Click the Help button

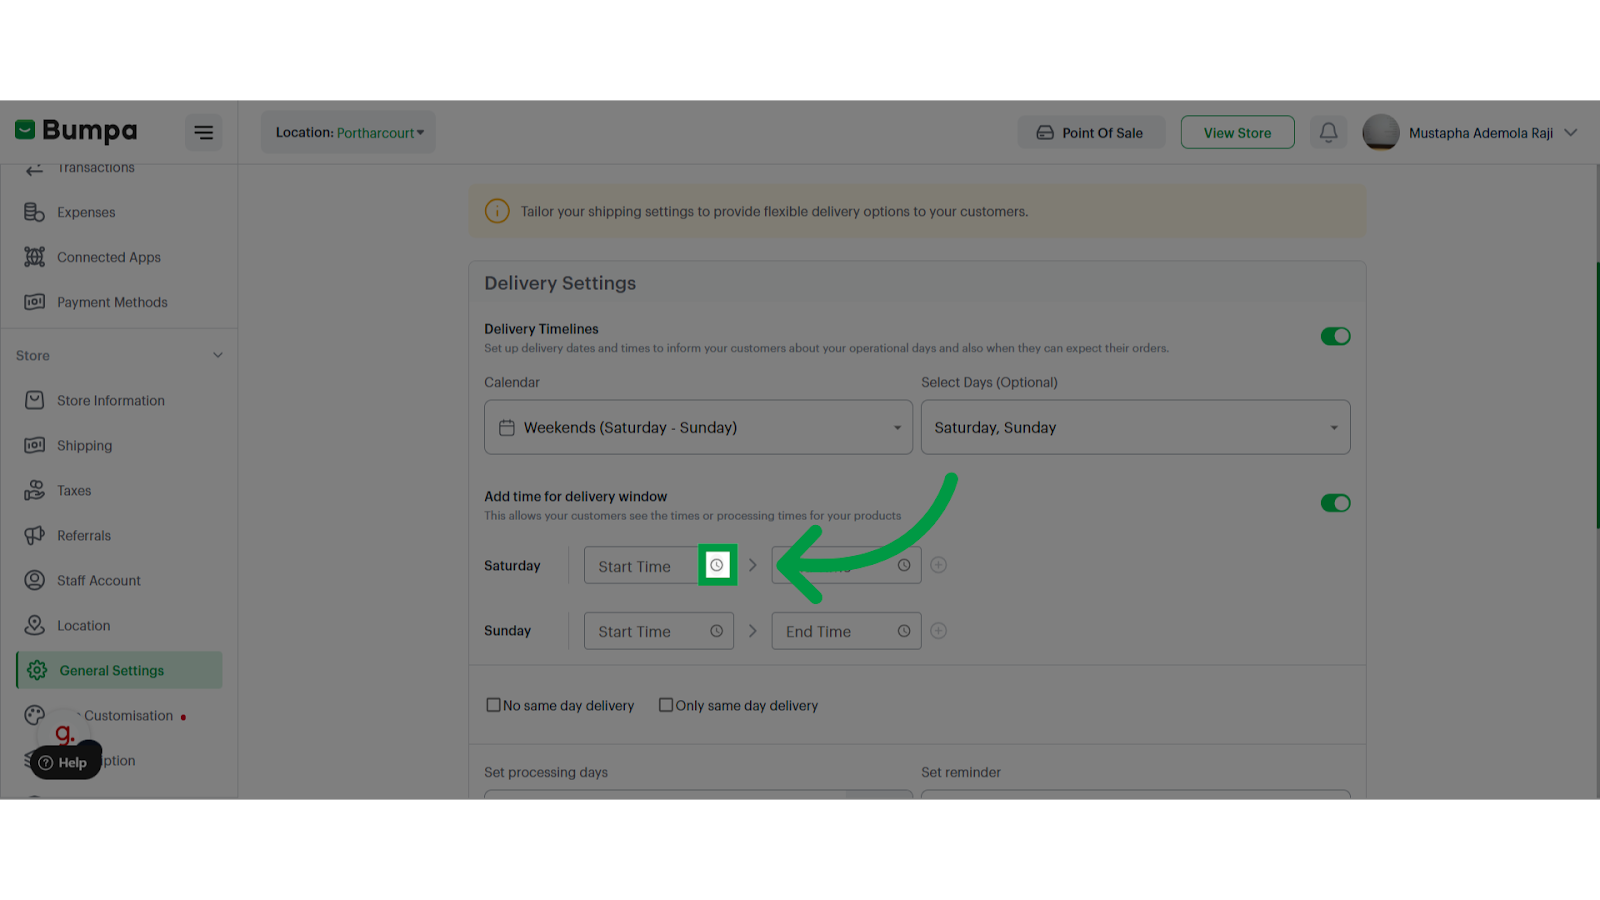(x=64, y=762)
